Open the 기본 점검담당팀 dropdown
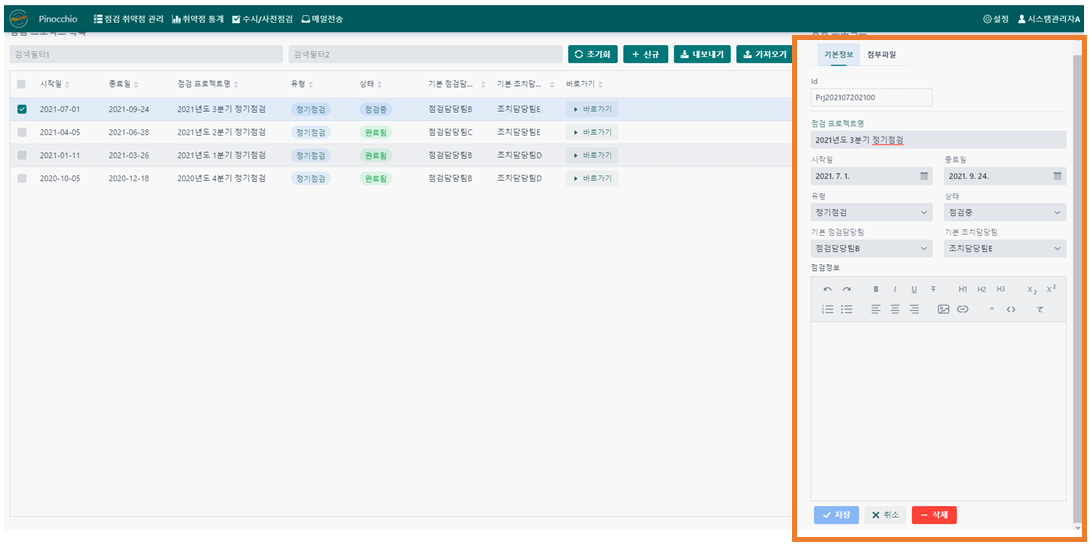The image size is (1092, 546). [x=872, y=249]
